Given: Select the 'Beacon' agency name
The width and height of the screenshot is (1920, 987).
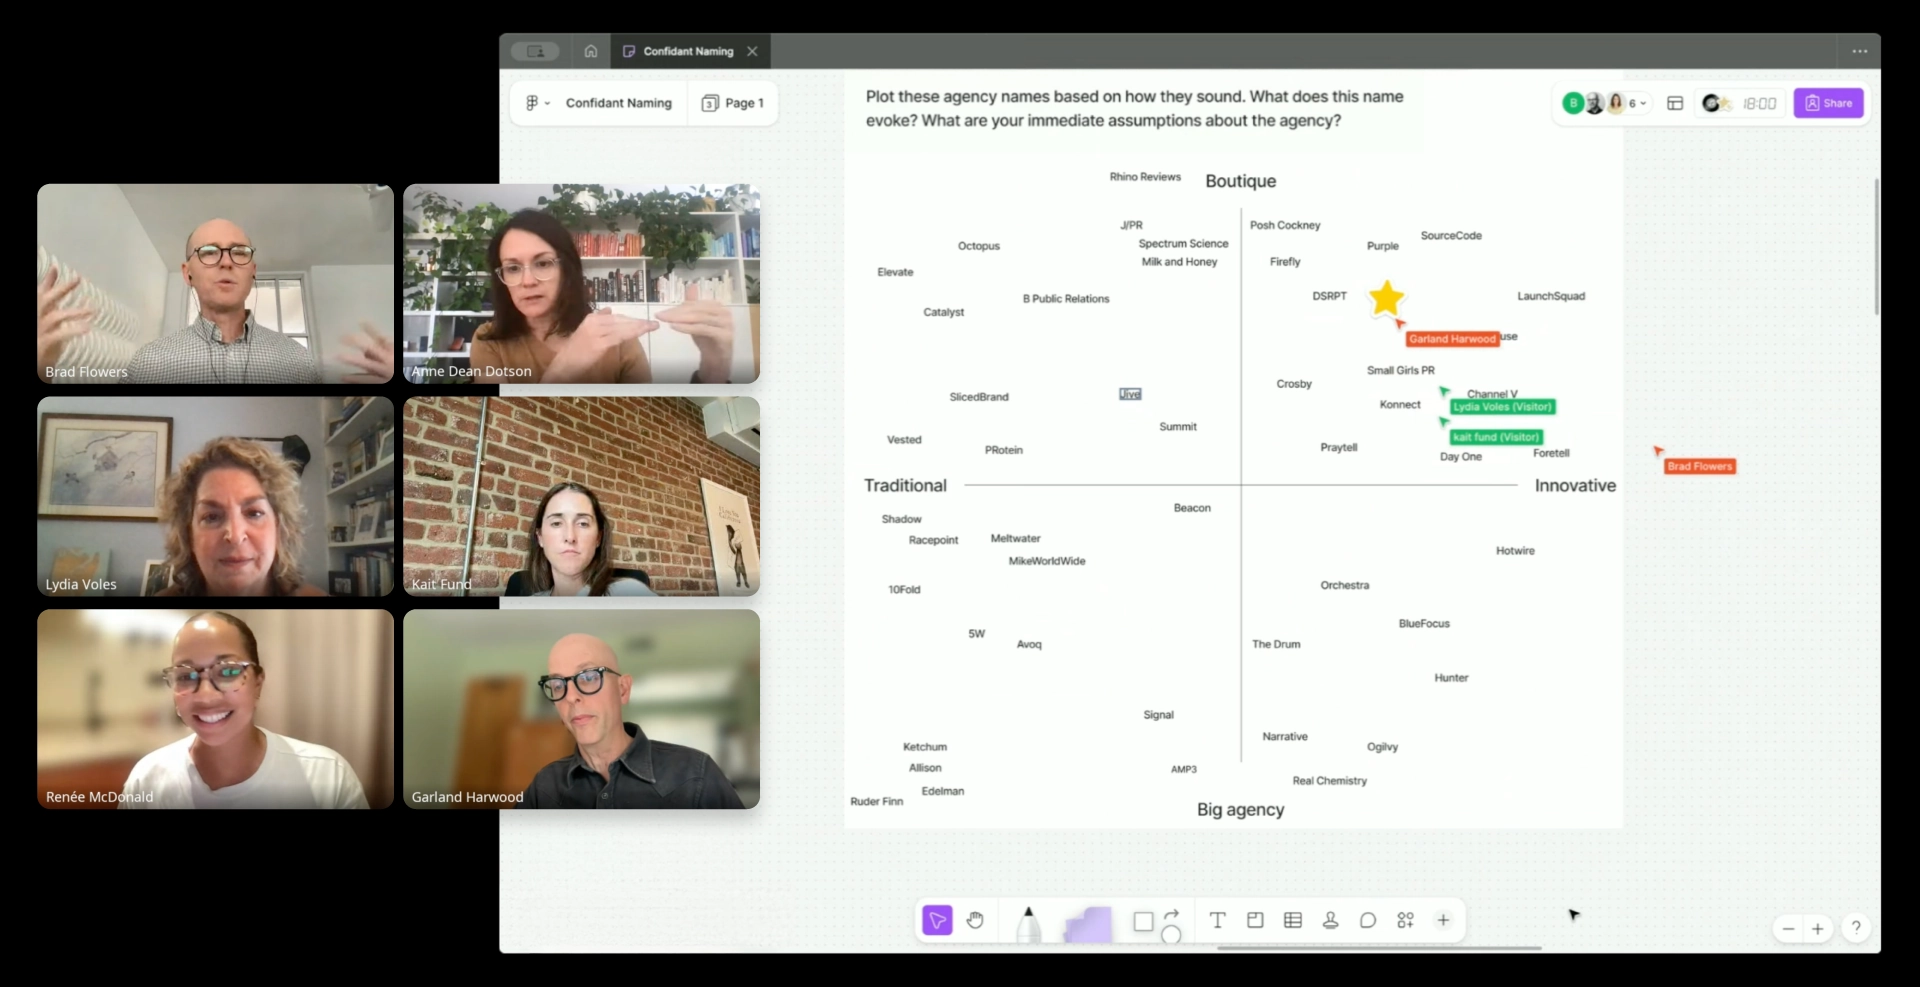Looking at the screenshot, I should tap(1192, 508).
